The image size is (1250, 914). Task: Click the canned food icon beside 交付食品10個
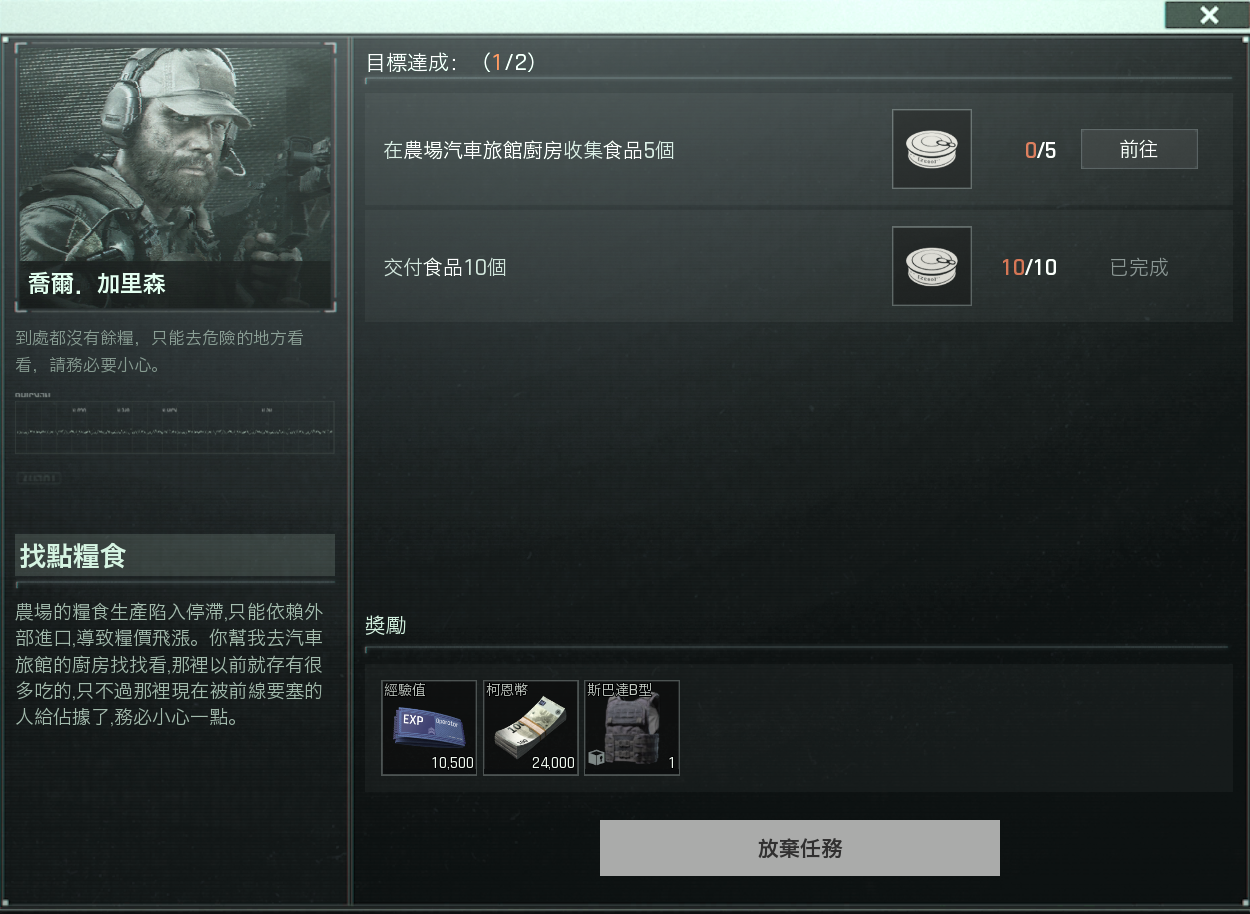click(931, 266)
